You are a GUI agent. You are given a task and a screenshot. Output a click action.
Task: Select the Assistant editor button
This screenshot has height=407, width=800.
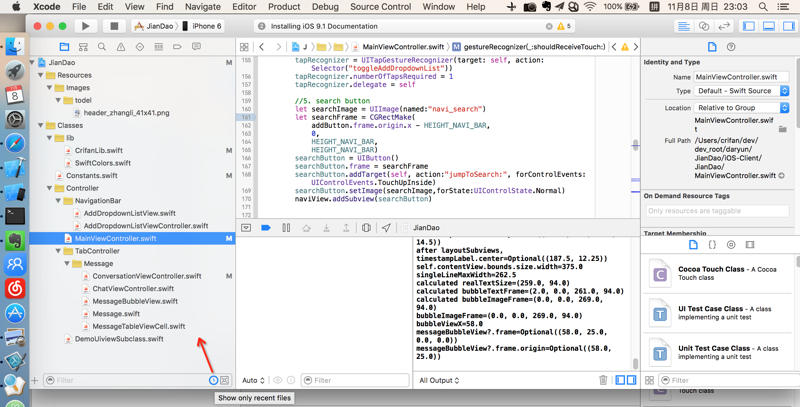point(704,26)
